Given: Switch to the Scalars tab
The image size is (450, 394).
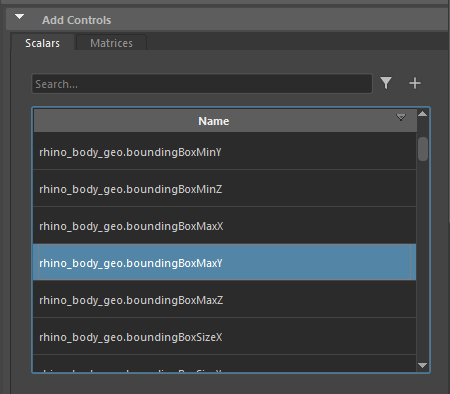Looking at the screenshot, I should click(x=42, y=43).
